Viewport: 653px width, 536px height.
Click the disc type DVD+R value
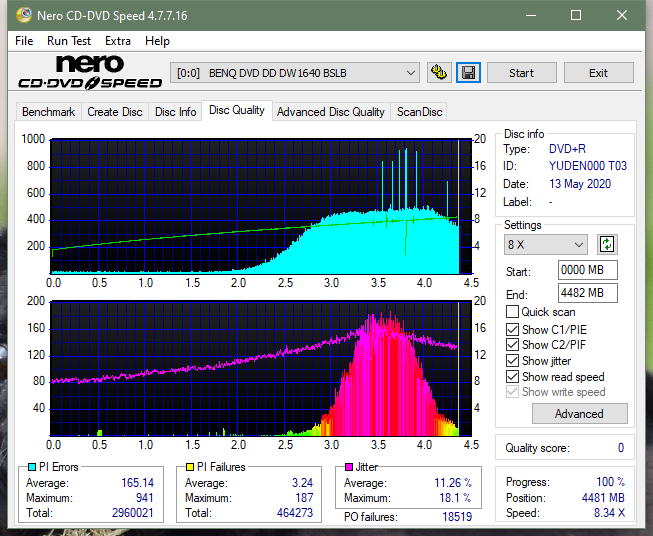point(567,149)
